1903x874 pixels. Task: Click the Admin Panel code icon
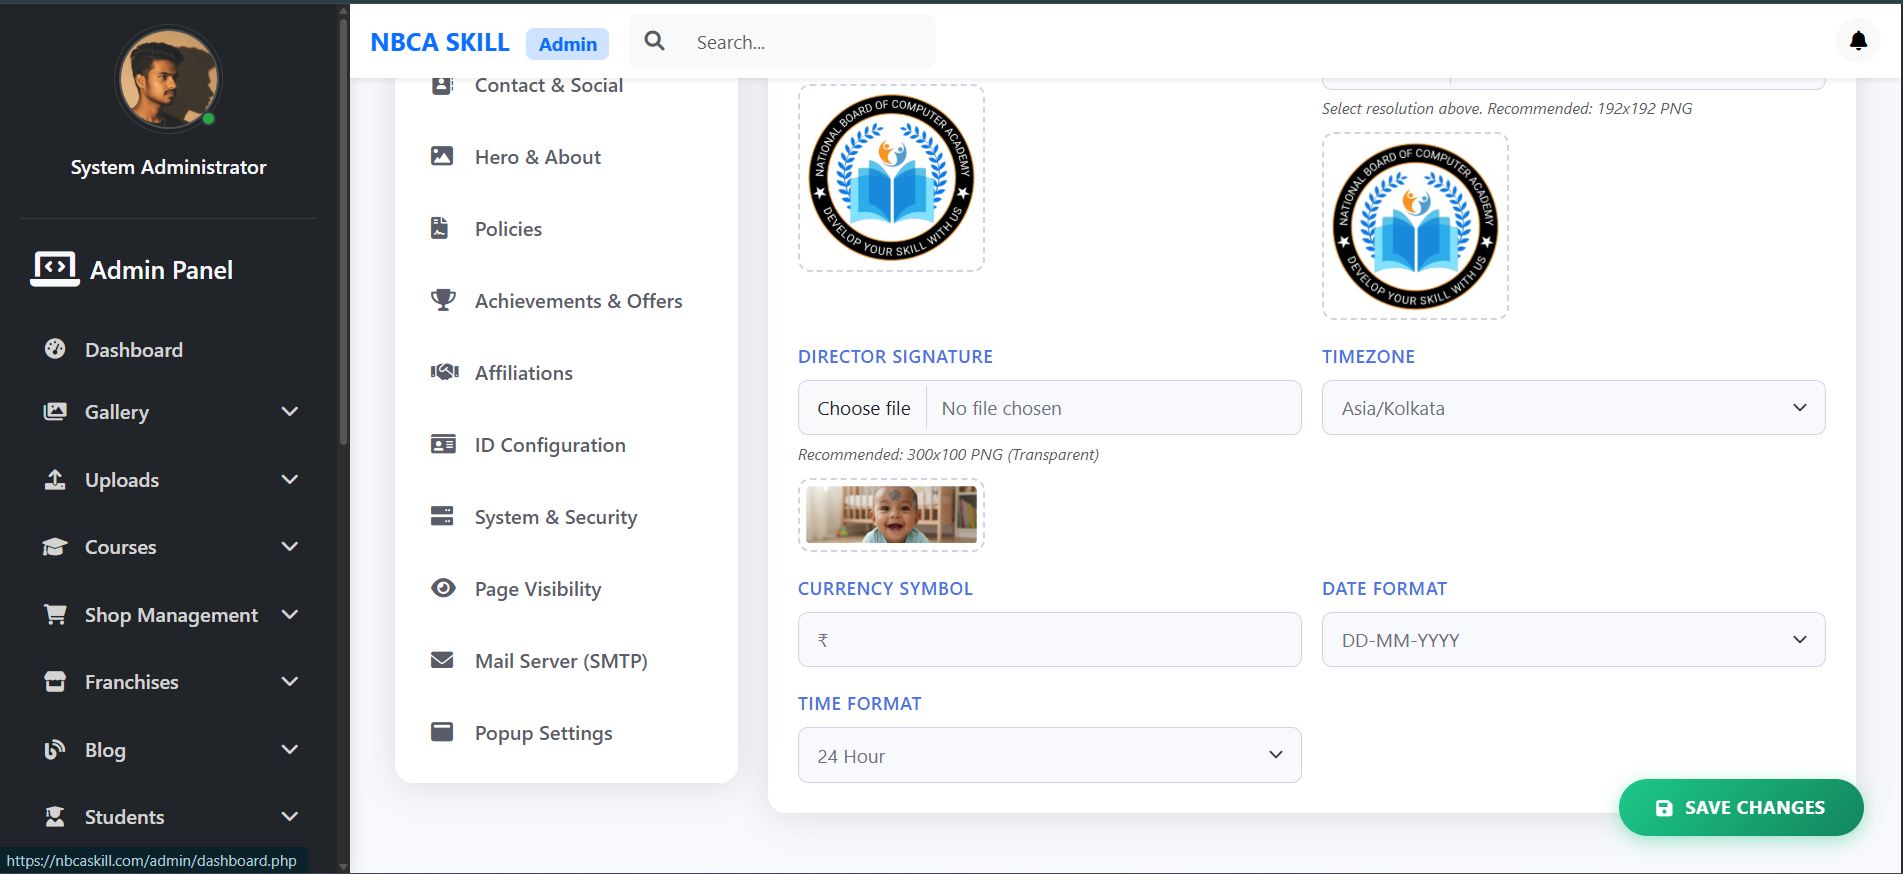click(x=55, y=268)
